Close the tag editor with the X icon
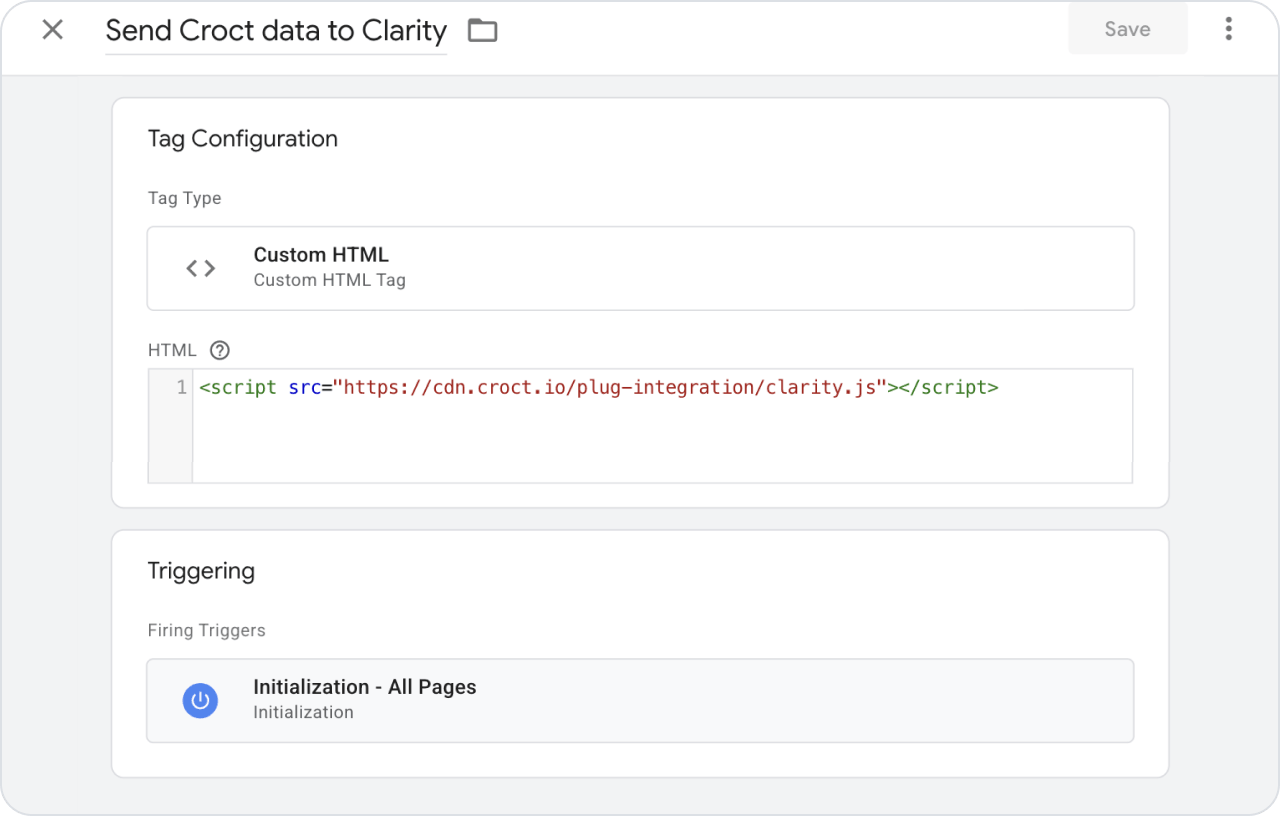Screen dimensions: 1280x816 point(53,30)
